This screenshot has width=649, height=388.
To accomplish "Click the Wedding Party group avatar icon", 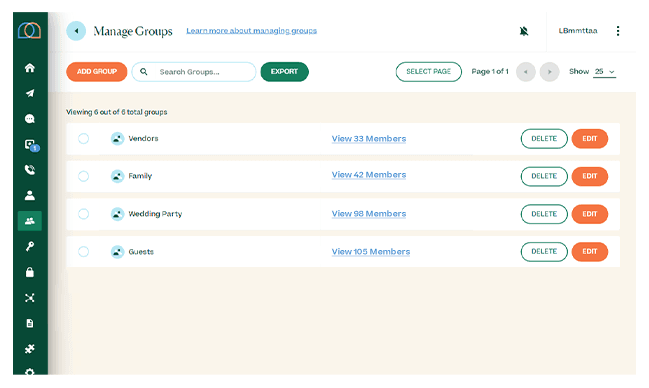I will pos(118,214).
